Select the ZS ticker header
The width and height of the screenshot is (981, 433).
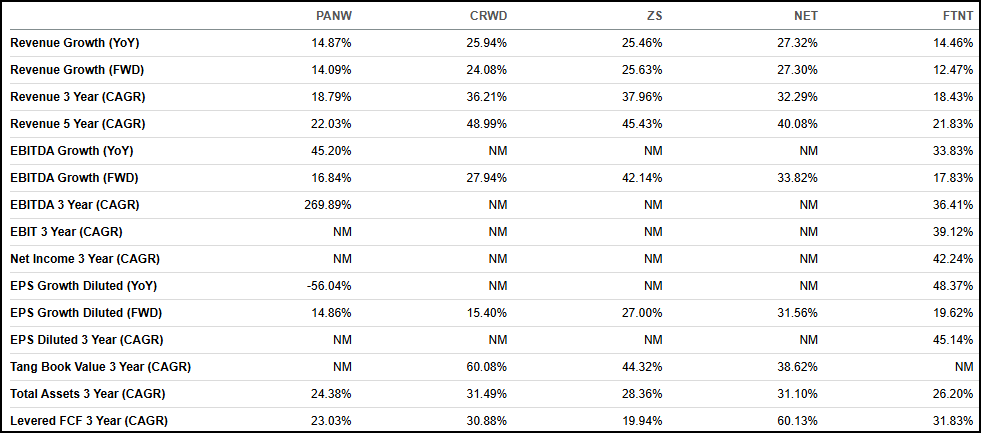pyautogui.click(x=655, y=16)
